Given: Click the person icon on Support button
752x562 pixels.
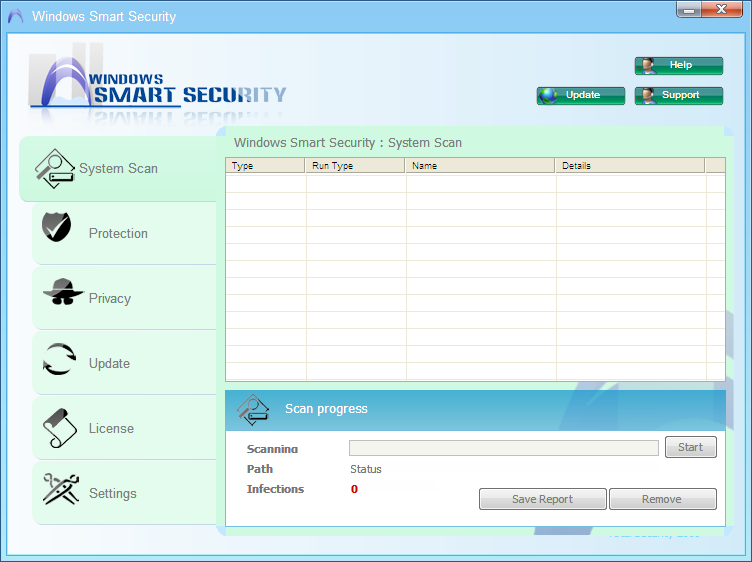Looking at the screenshot, I should tap(648, 96).
